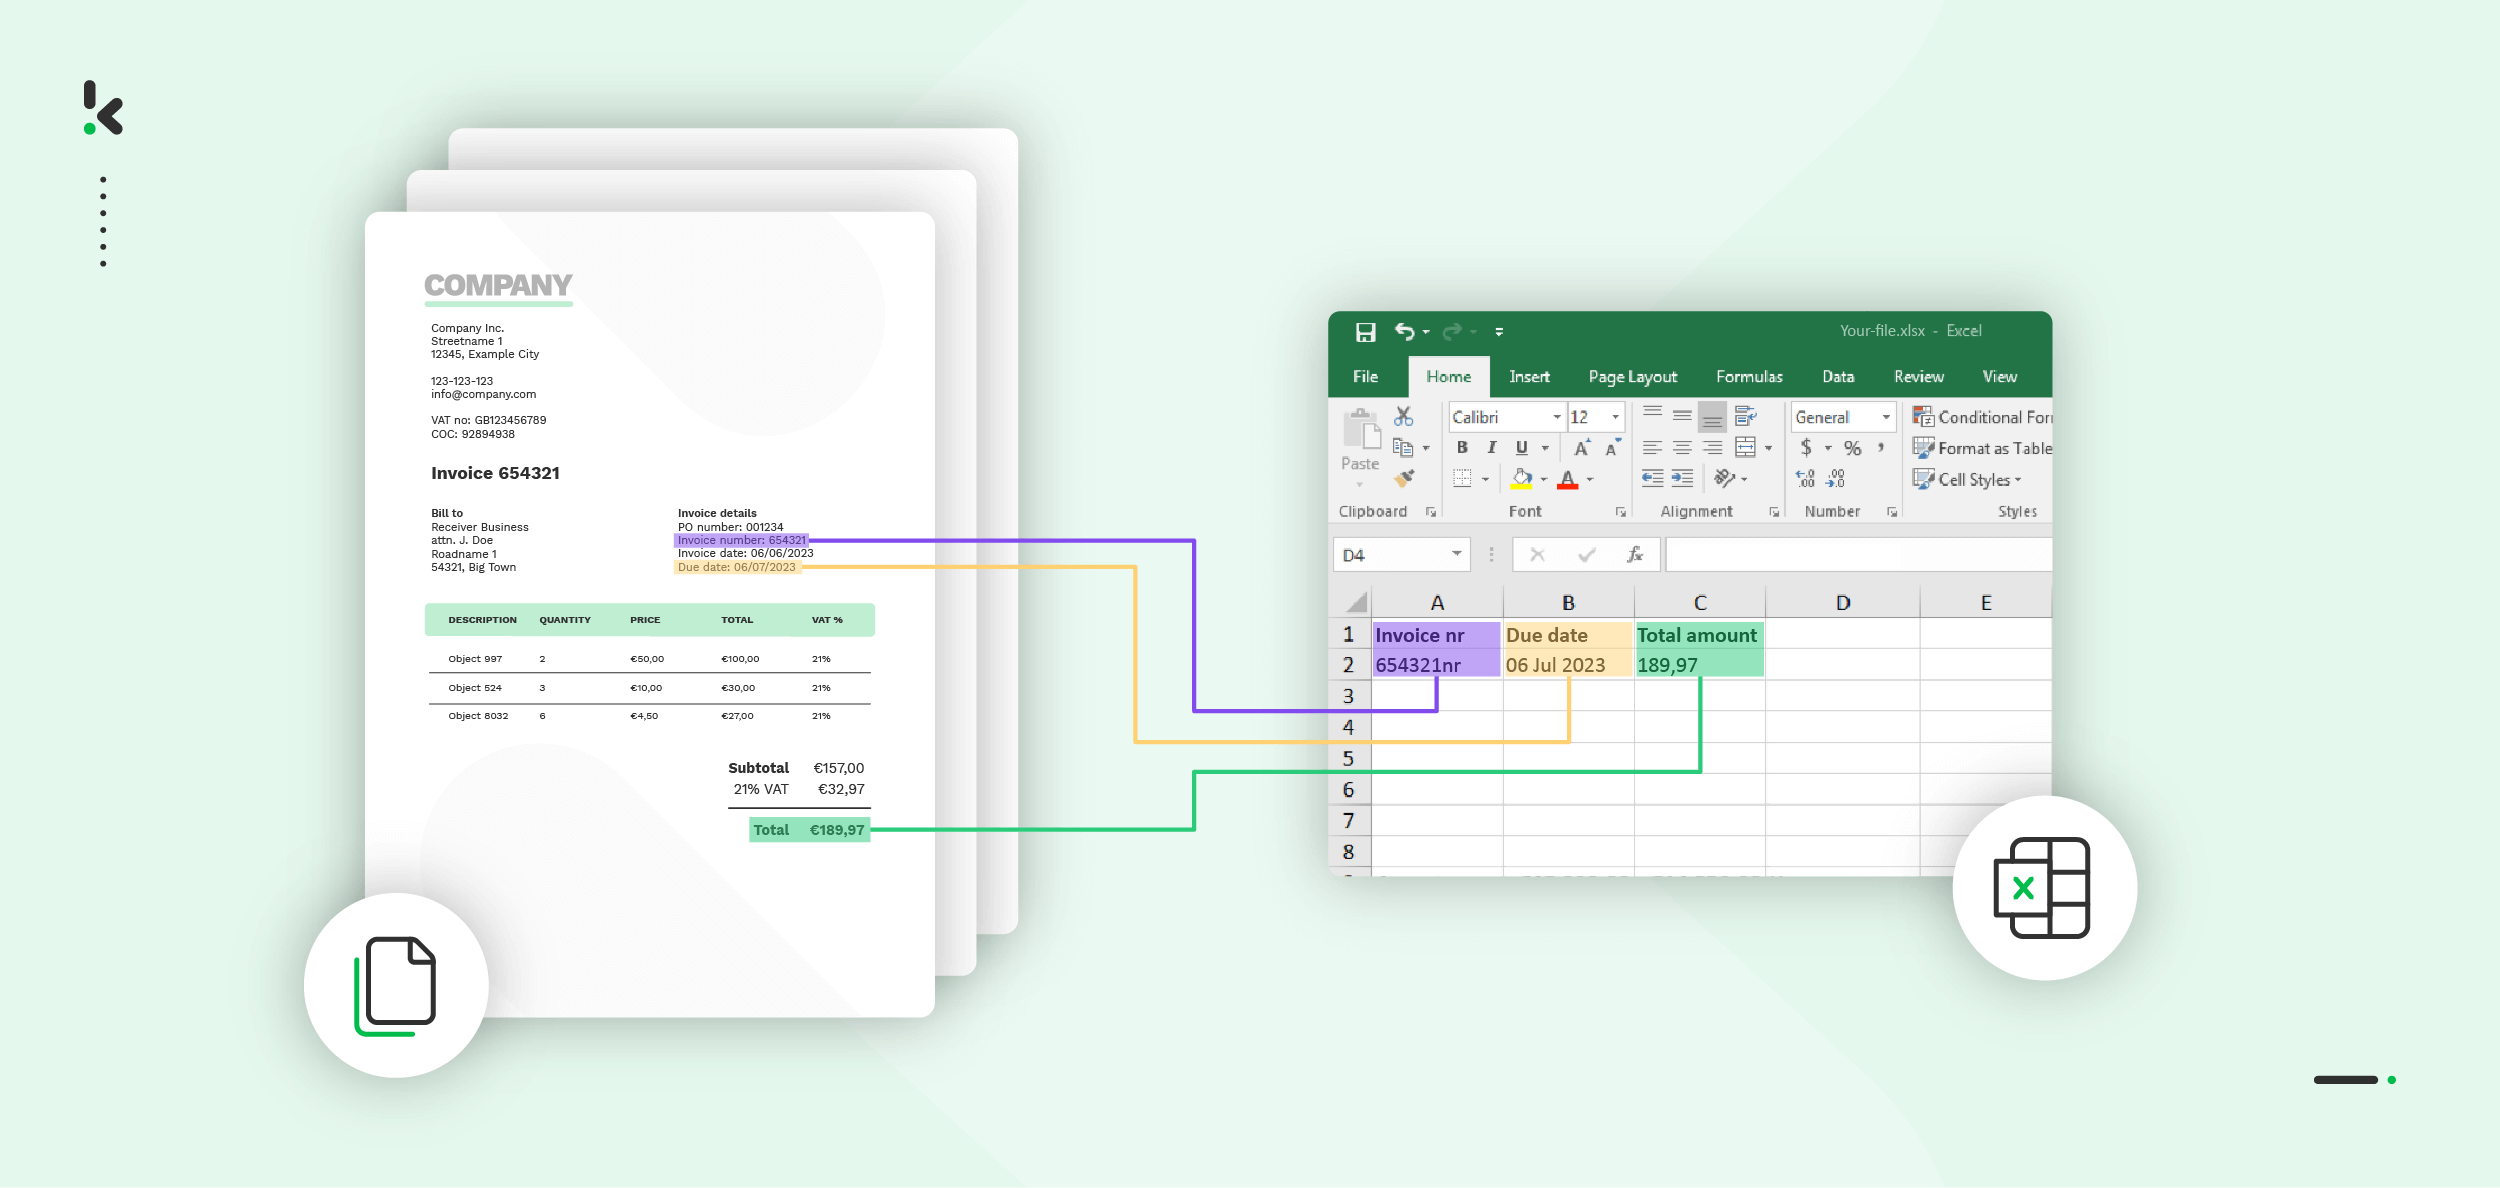The width and height of the screenshot is (2500, 1188).
Task: Click Conditional Formatting button
Action: tap(1981, 417)
